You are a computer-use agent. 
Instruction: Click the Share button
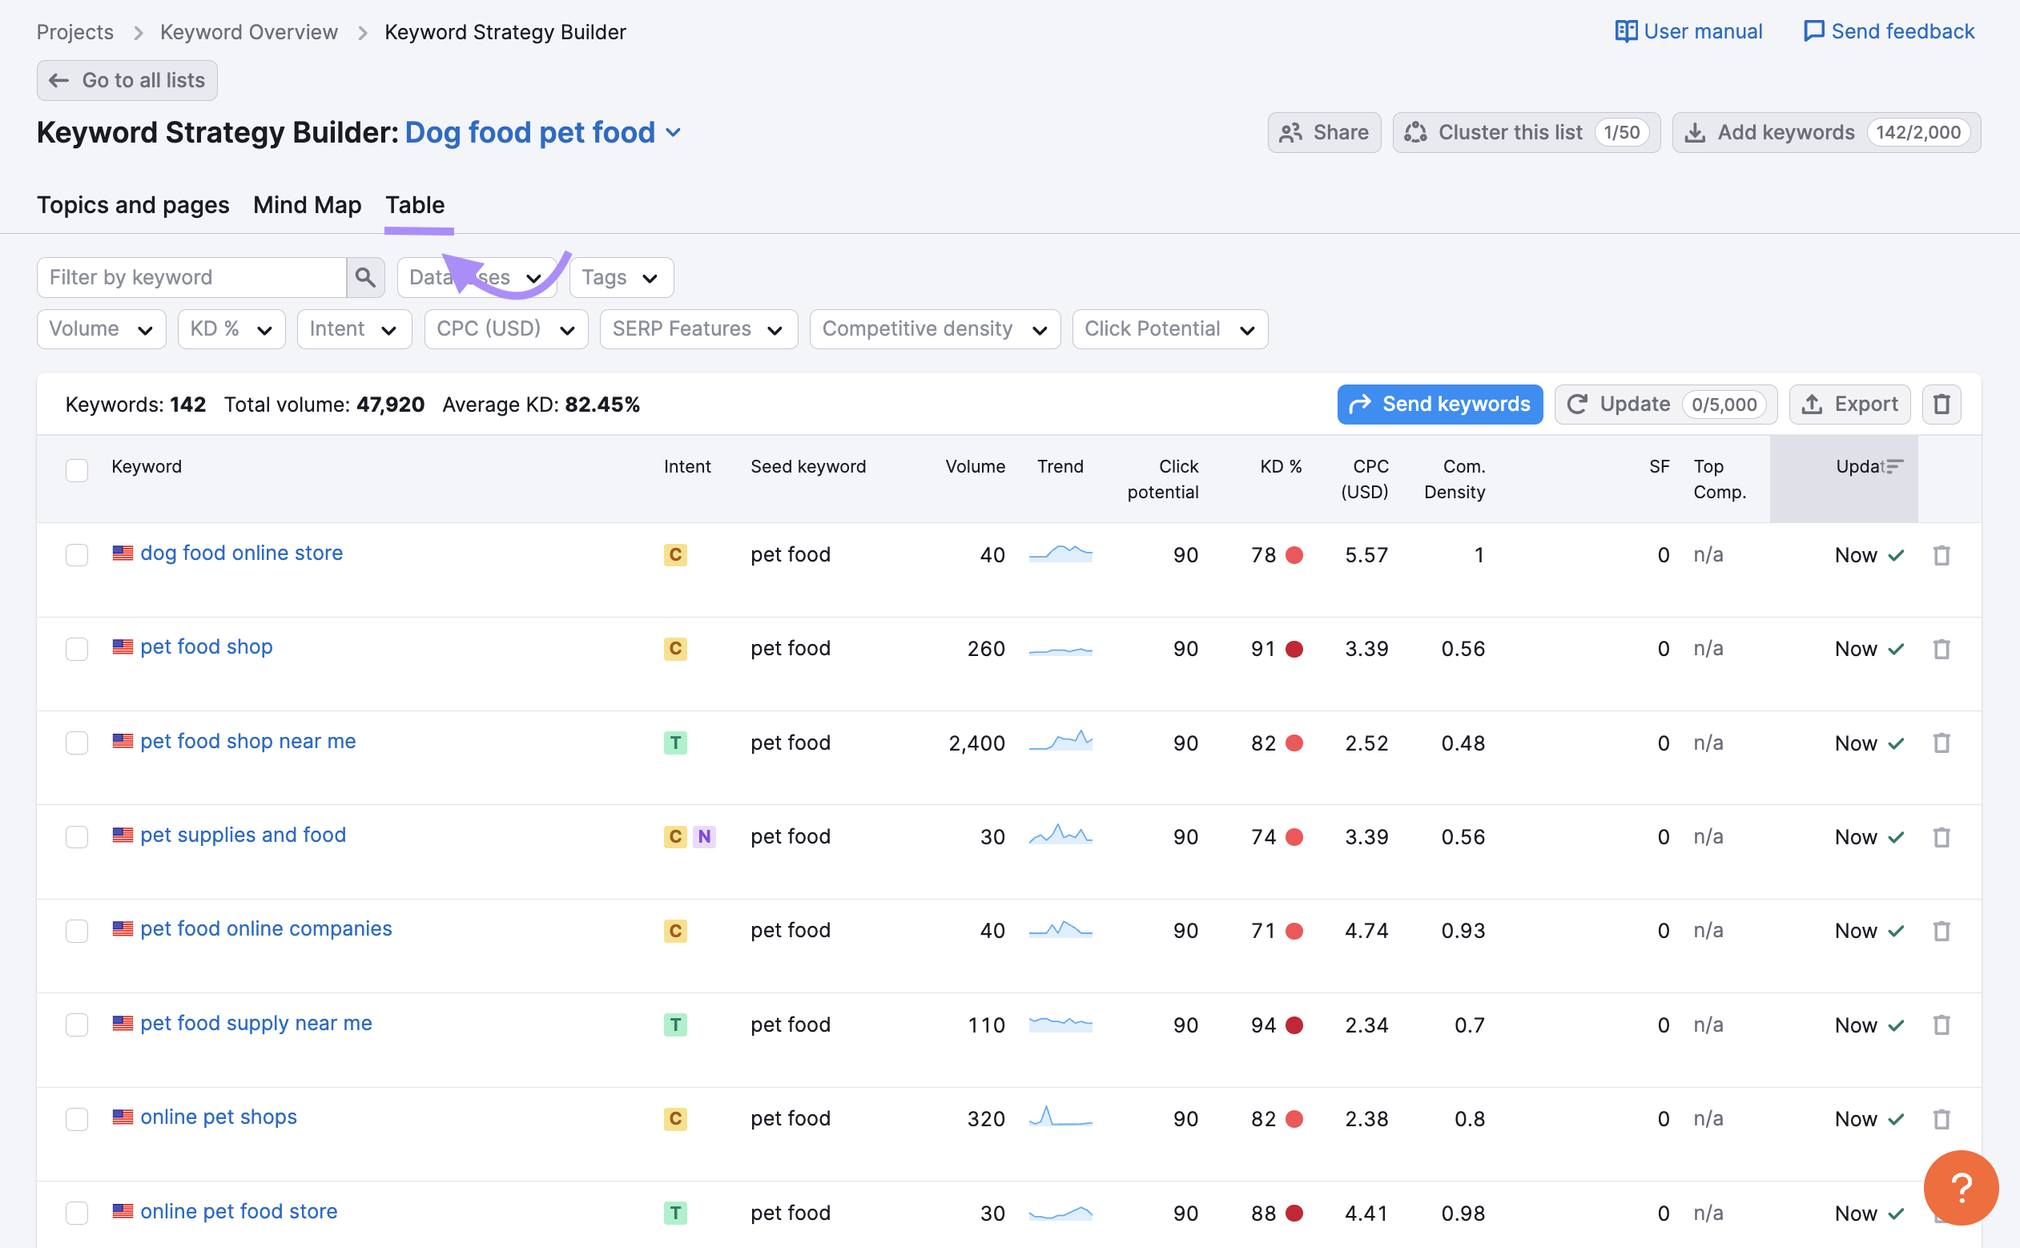point(1325,132)
